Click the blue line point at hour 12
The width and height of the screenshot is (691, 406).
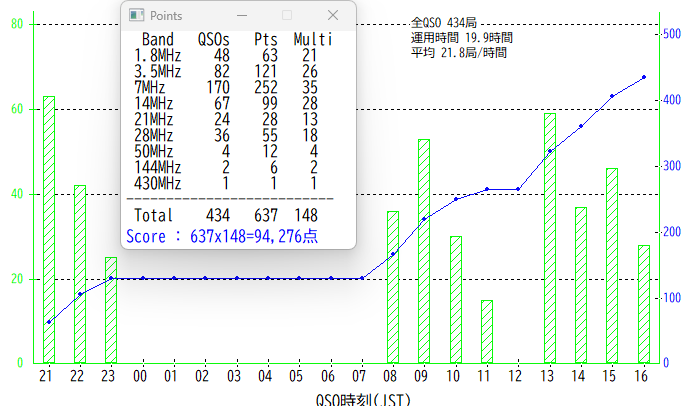click(x=518, y=189)
